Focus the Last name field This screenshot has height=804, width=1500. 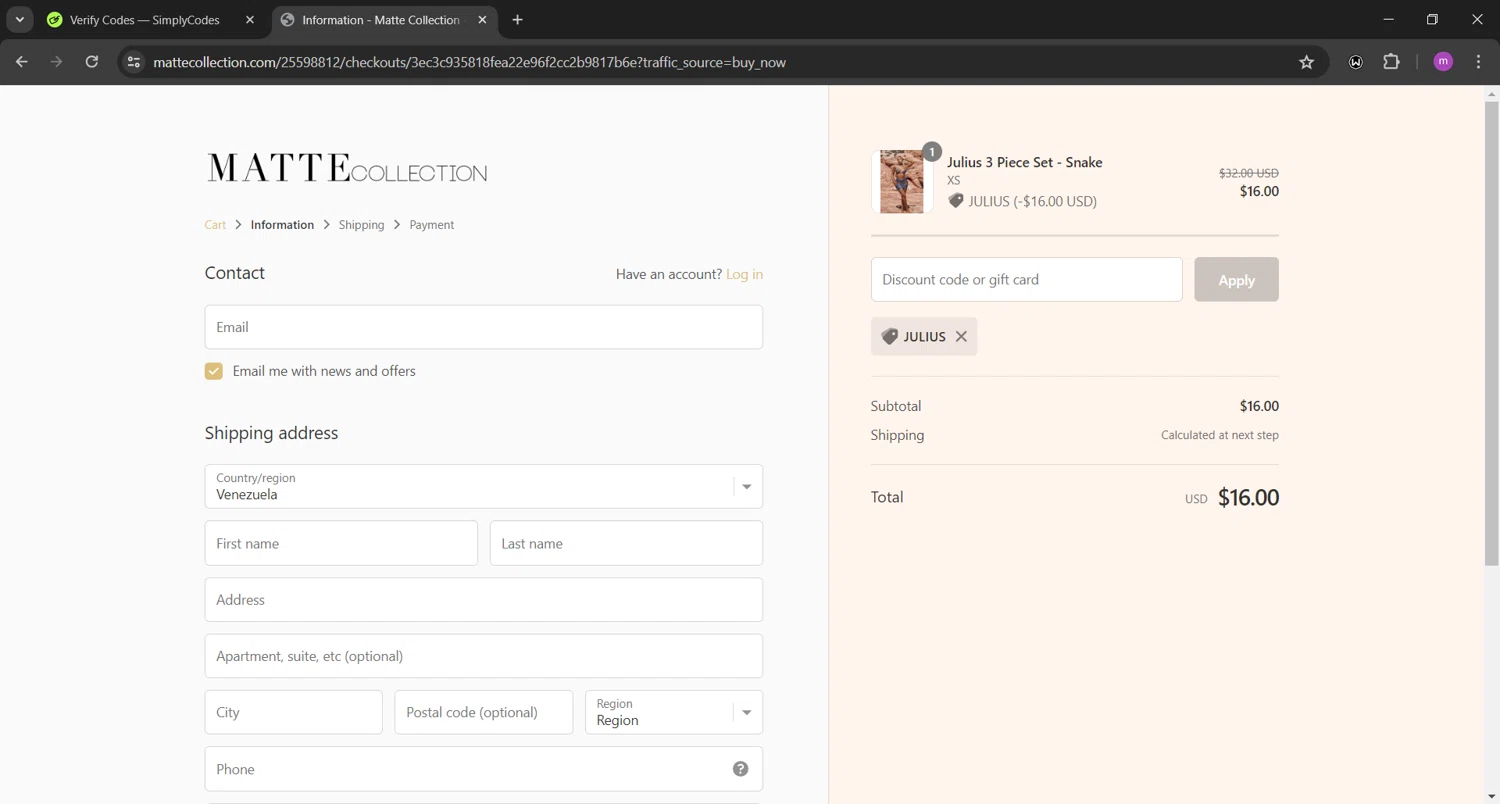(x=626, y=544)
